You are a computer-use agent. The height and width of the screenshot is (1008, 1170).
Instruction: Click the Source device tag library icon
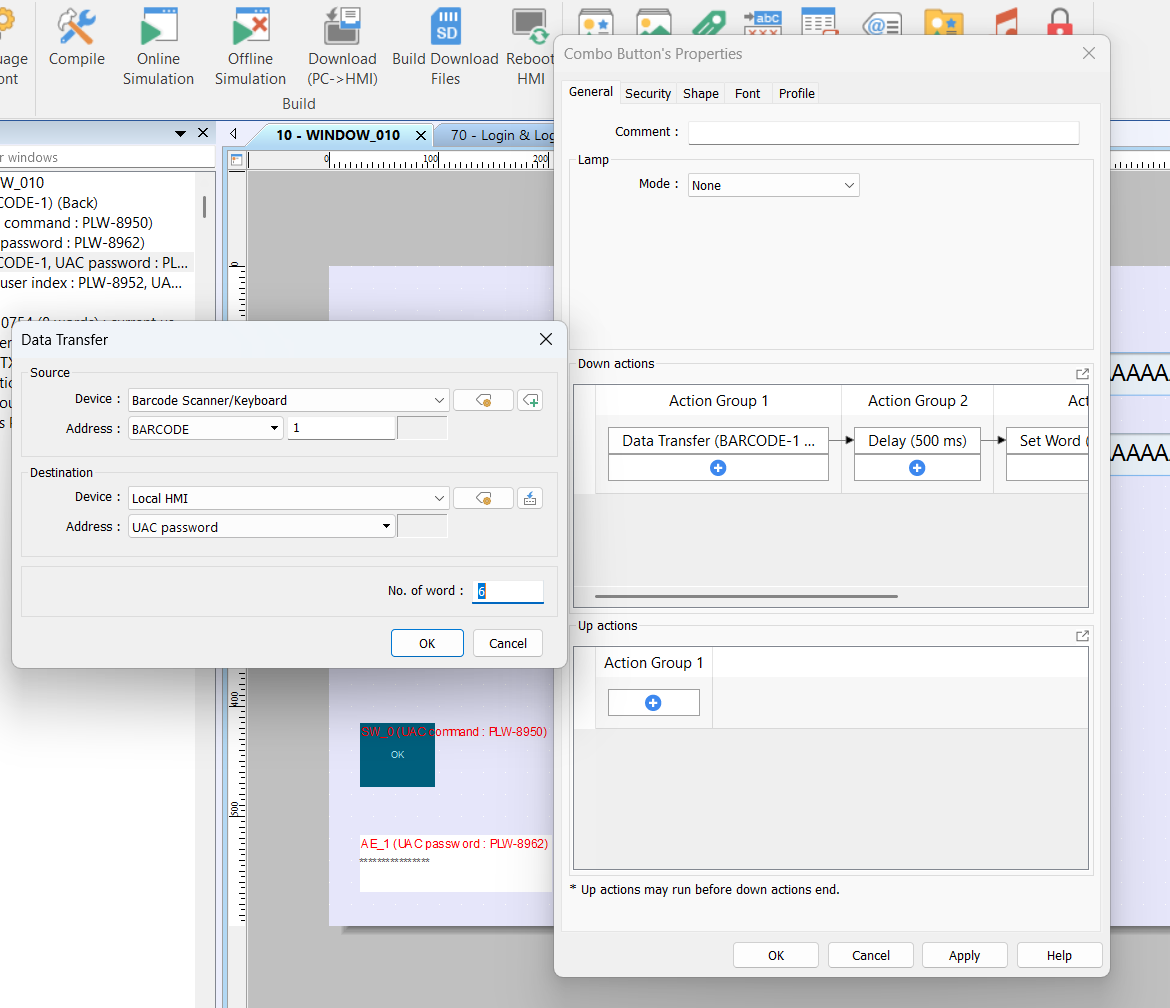[483, 400]
